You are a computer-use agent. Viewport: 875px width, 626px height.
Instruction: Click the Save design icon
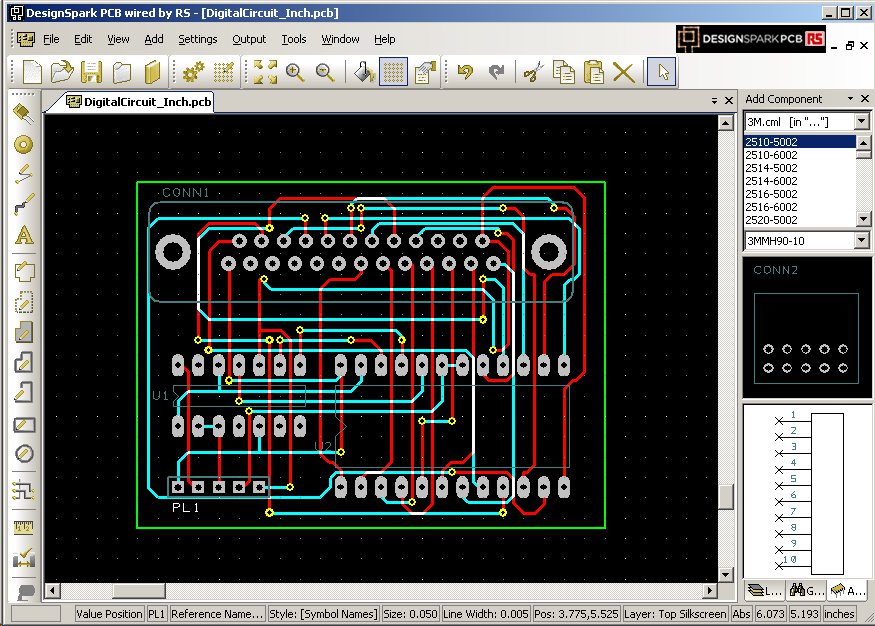92,71
